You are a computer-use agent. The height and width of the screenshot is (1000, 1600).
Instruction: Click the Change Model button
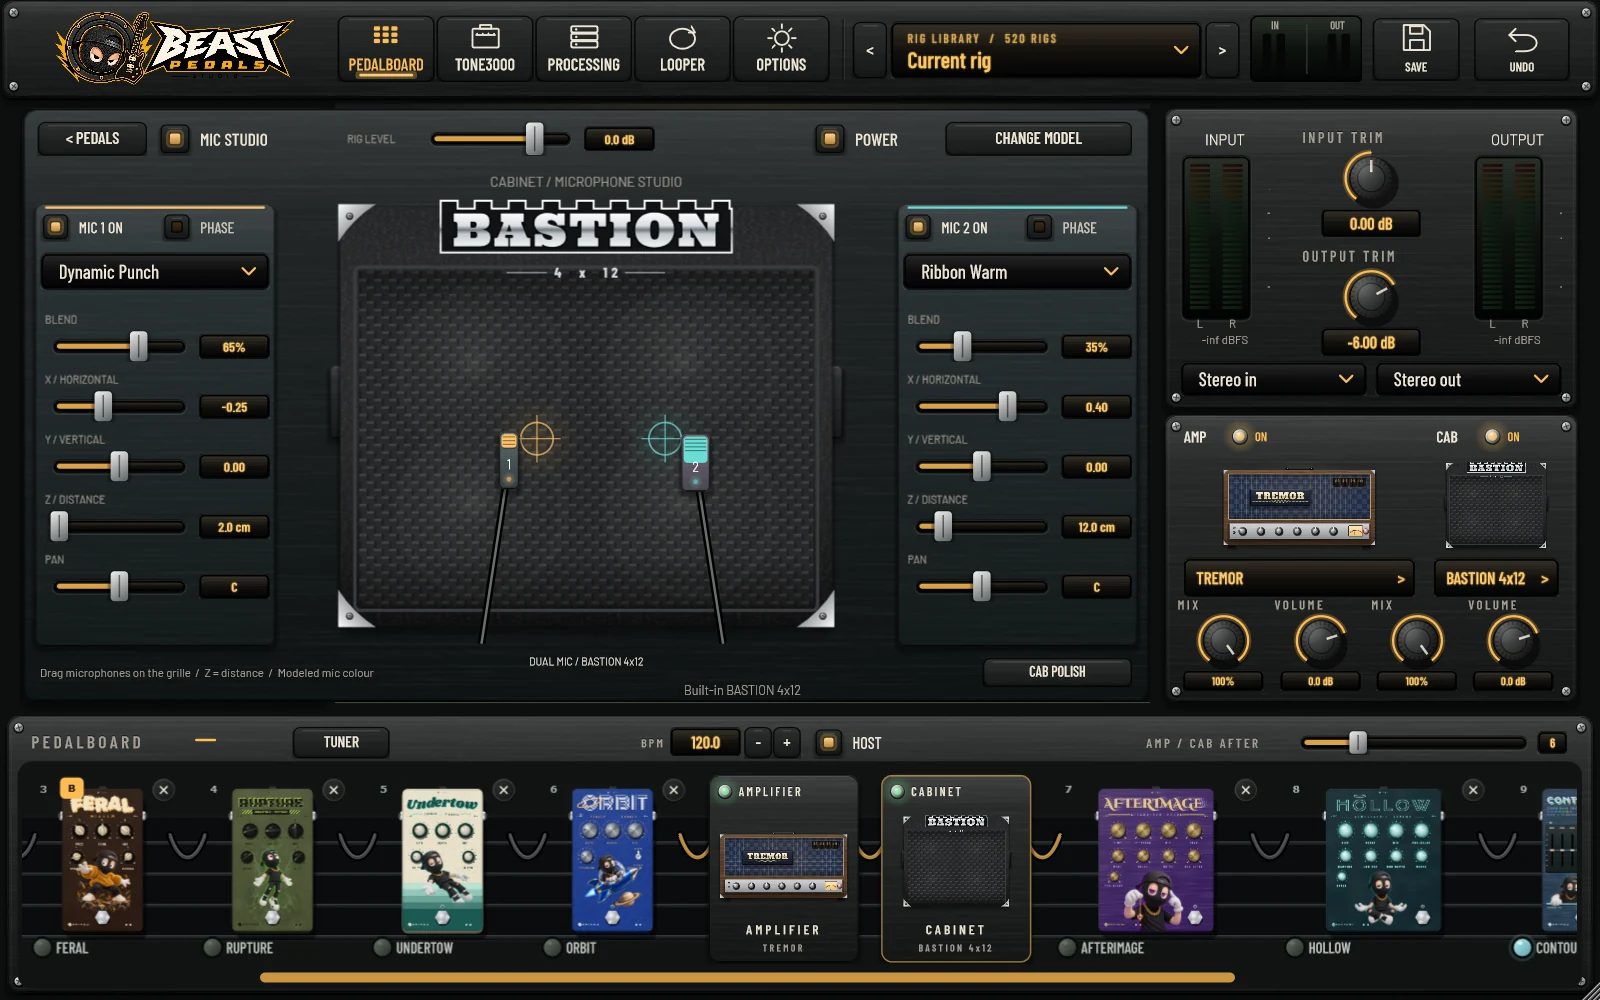[x=1038, y=139]
